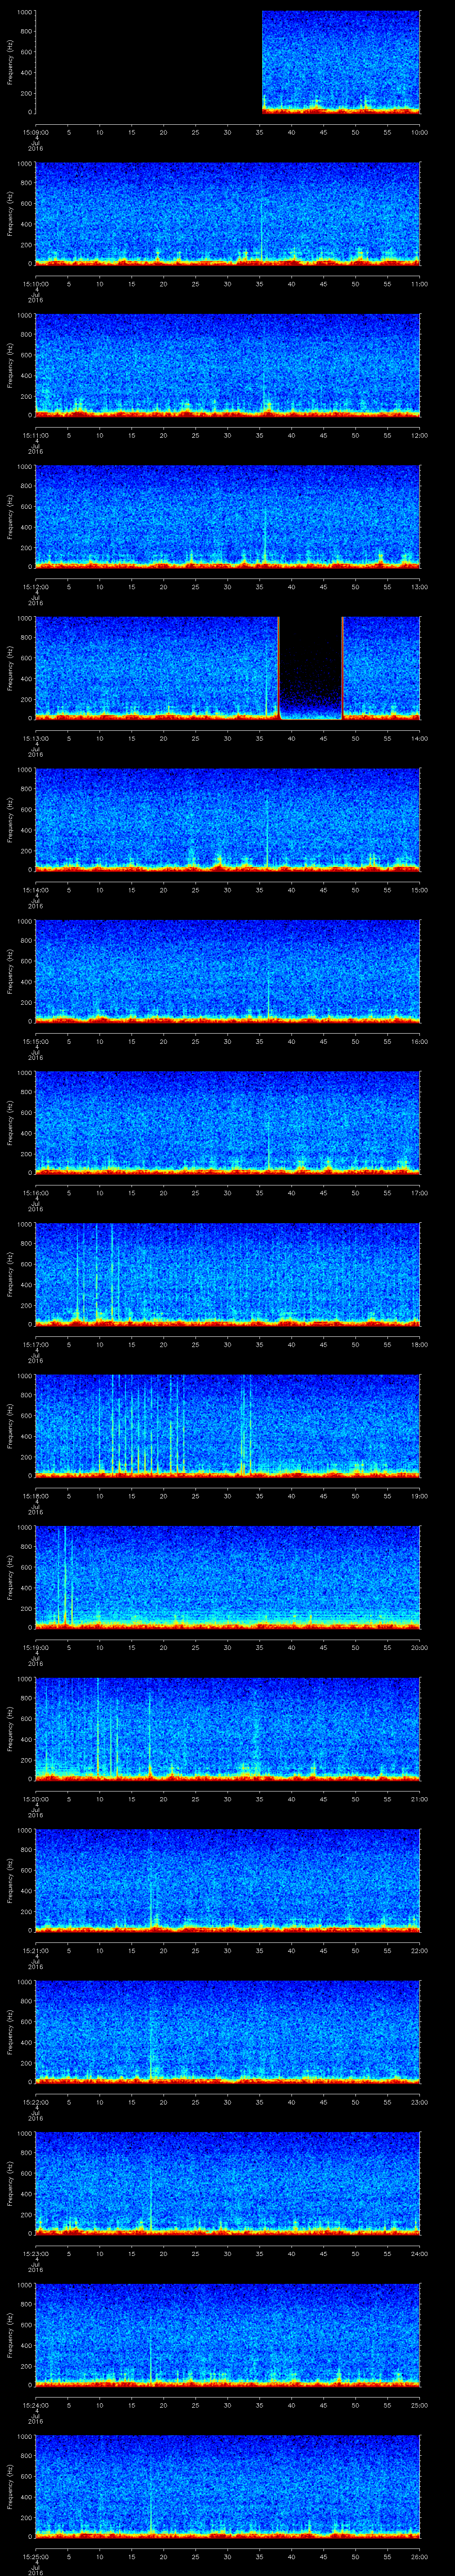Select the spectrogram panel beginning at 15:24:00
This screenshot has width=455, height=2576.
tap(228, 2334)
